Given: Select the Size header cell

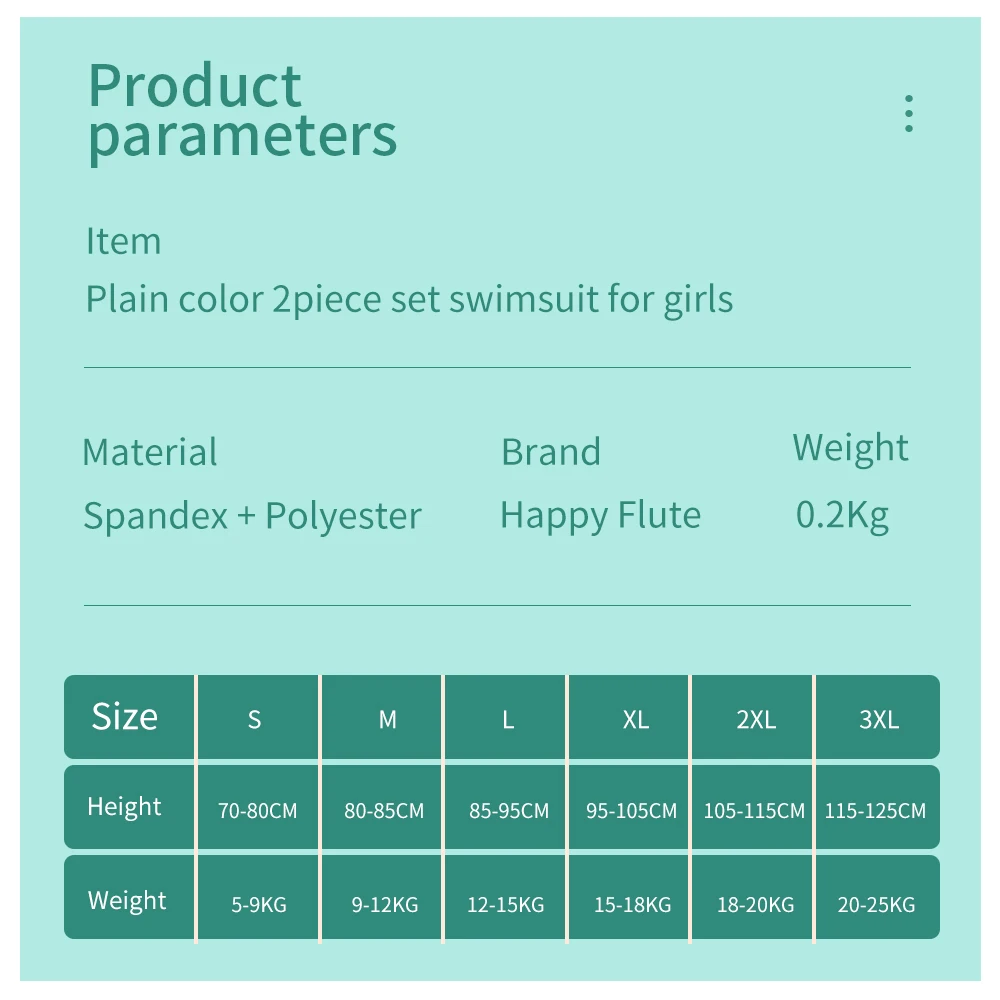Looking at the screenshot, I should (x=125, y=717).
